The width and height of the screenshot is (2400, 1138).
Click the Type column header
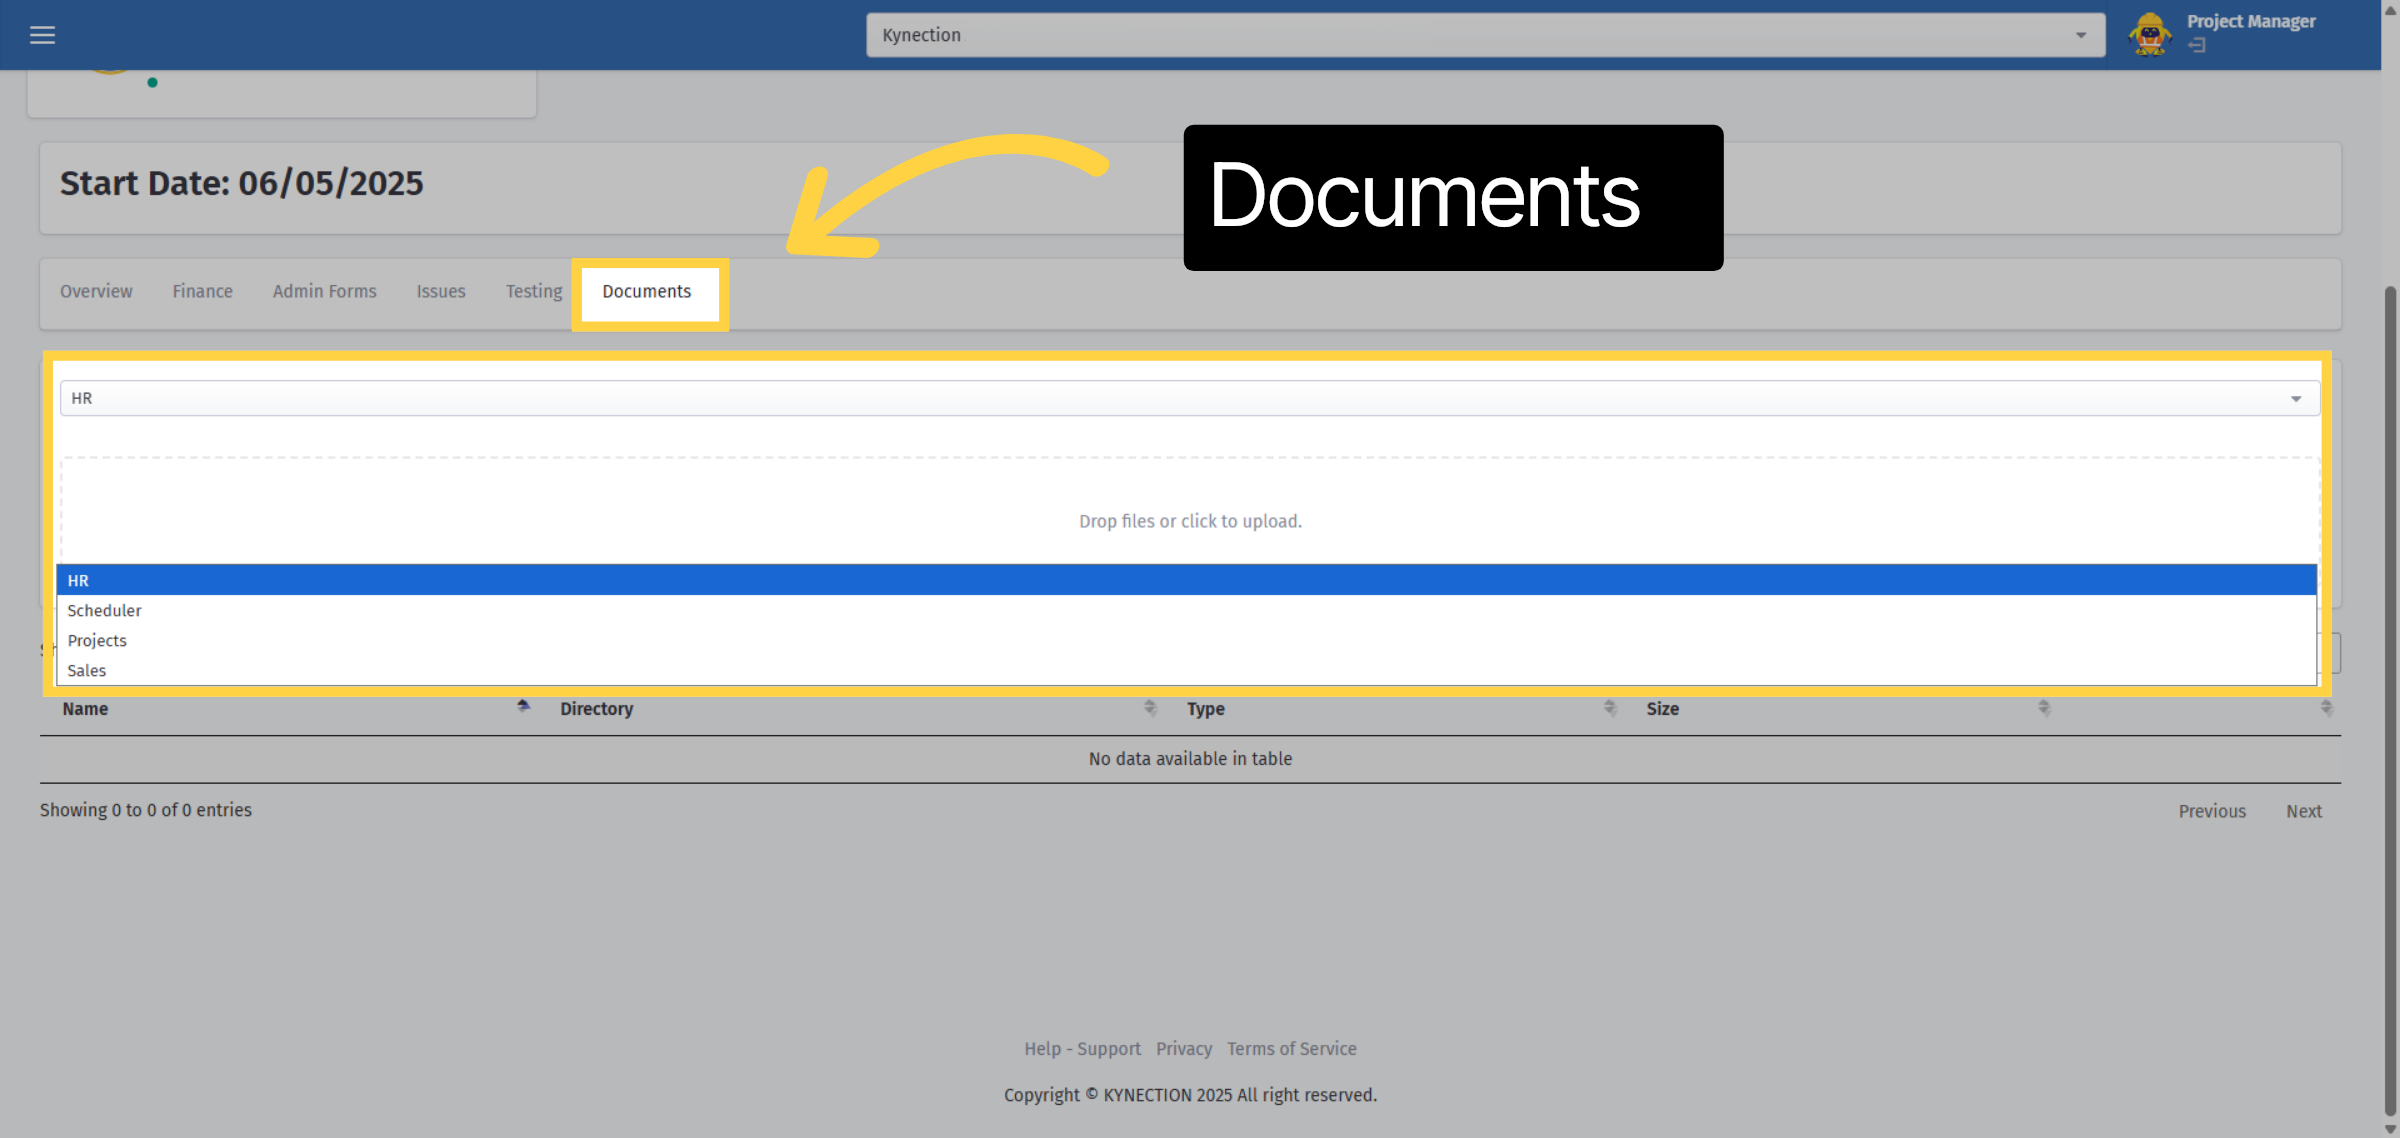tap(1206, 708)
